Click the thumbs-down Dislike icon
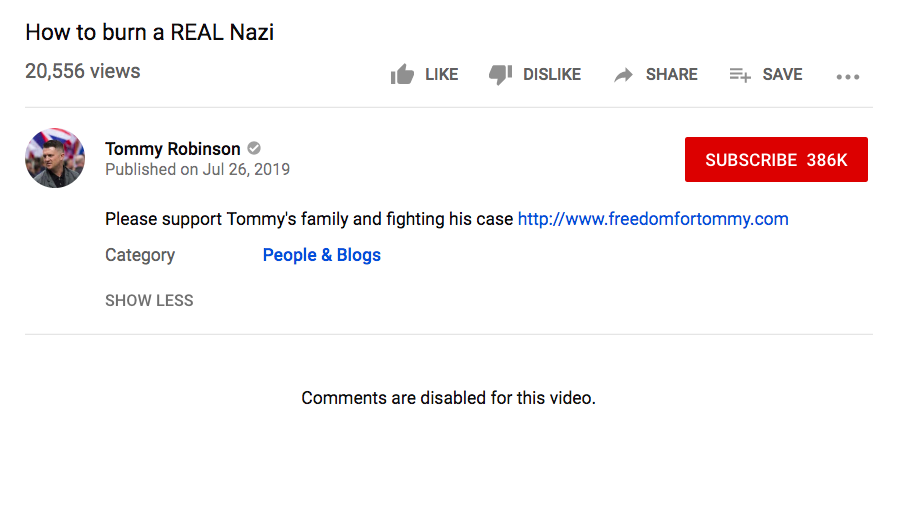The image size is (897, 507). pyautogui.click(x=500, y=75)
